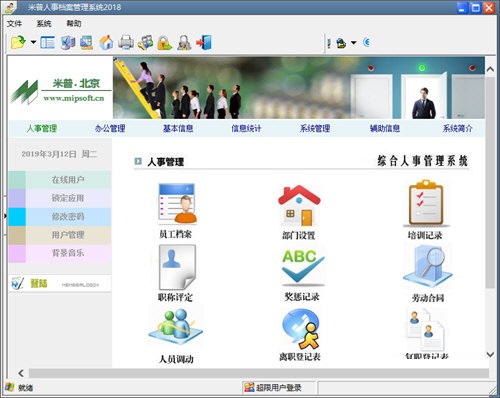Open 职称评定 title evaluation icon
The image size is (500, 398).
(177, 267)
